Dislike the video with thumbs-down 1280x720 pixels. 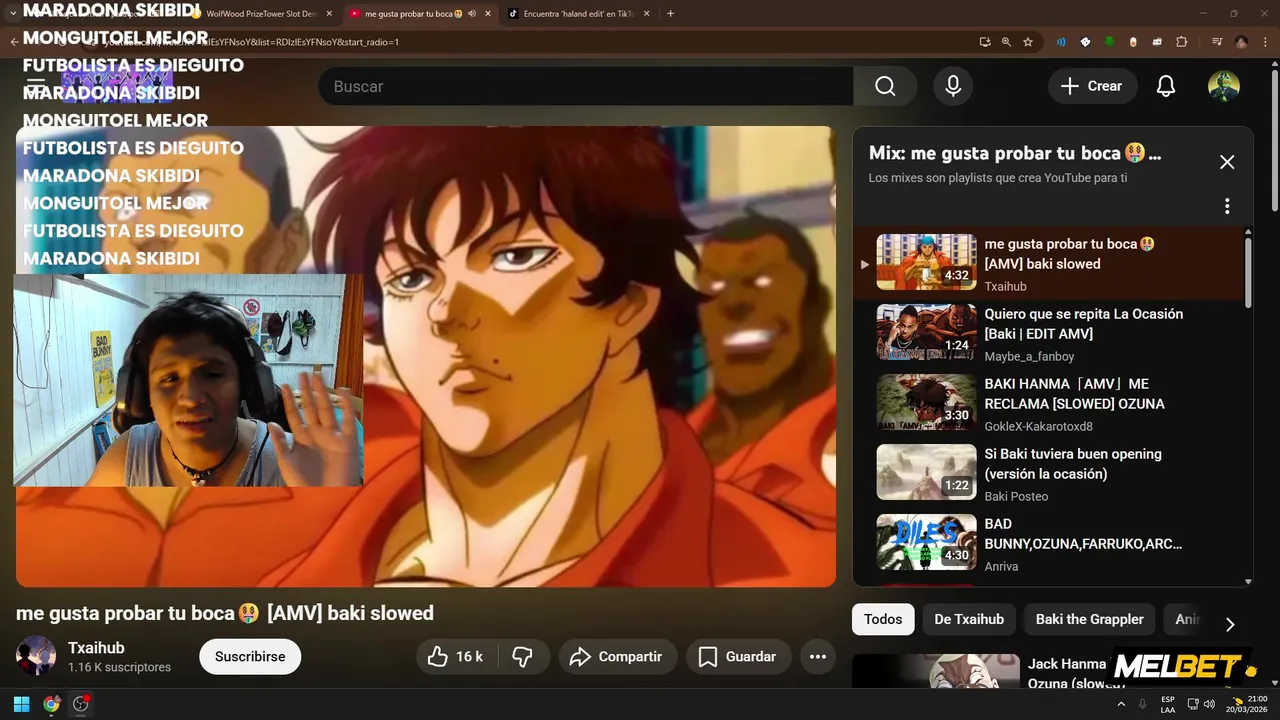[x=522, y=657]
